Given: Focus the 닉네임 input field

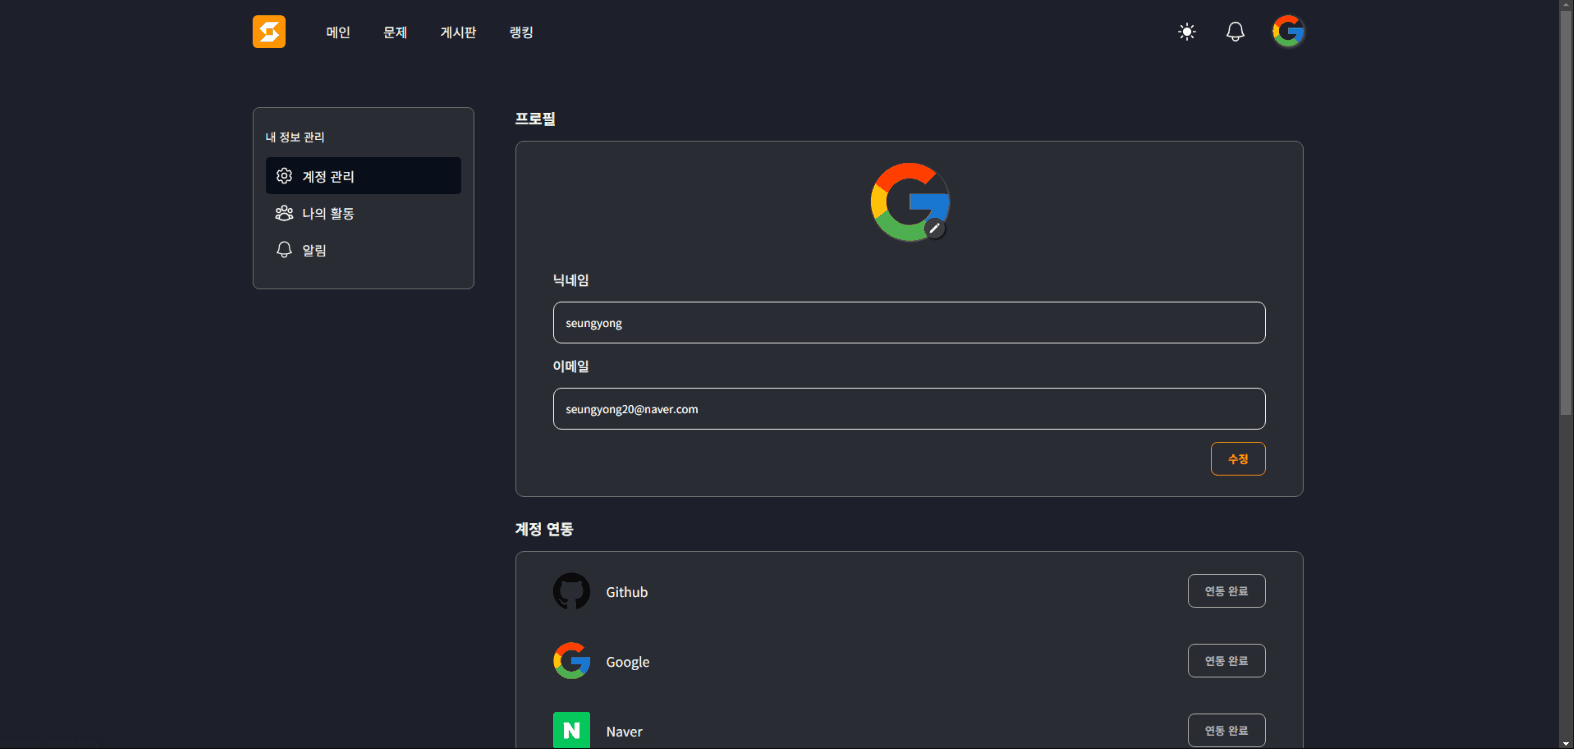Looking at the screenshot, I should tap(908, 323).
